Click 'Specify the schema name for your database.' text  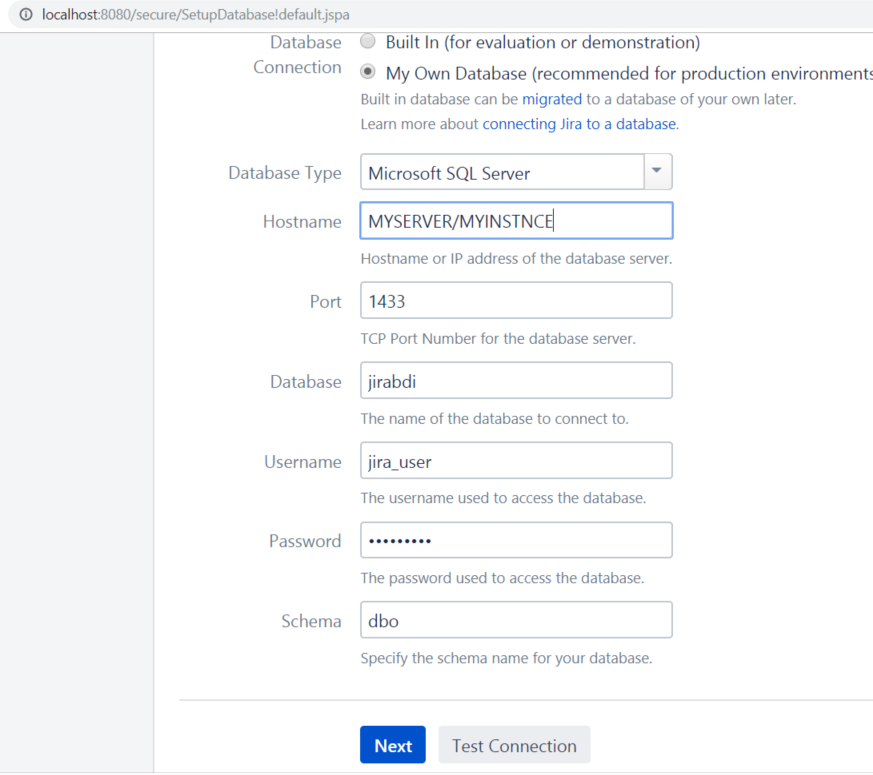[506, 658]
